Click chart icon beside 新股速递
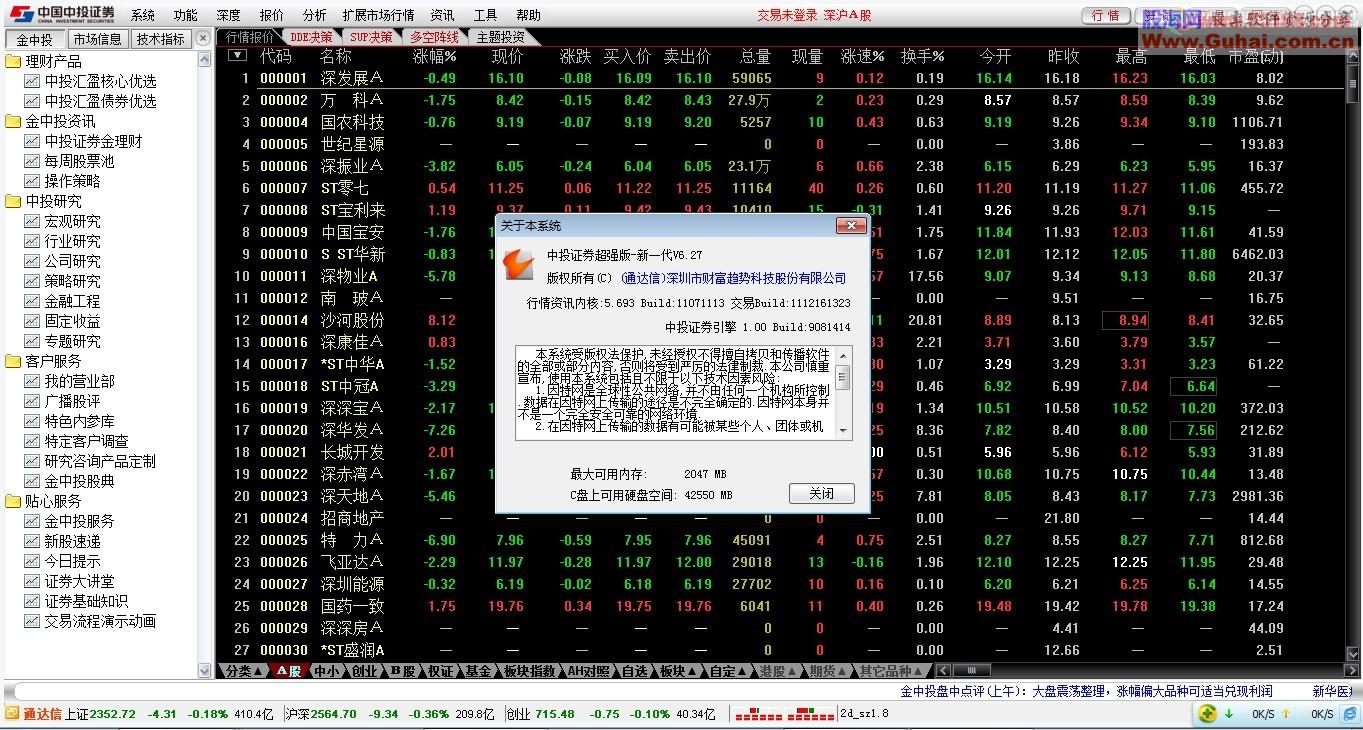1363x730 pixels. coord(32,542)
